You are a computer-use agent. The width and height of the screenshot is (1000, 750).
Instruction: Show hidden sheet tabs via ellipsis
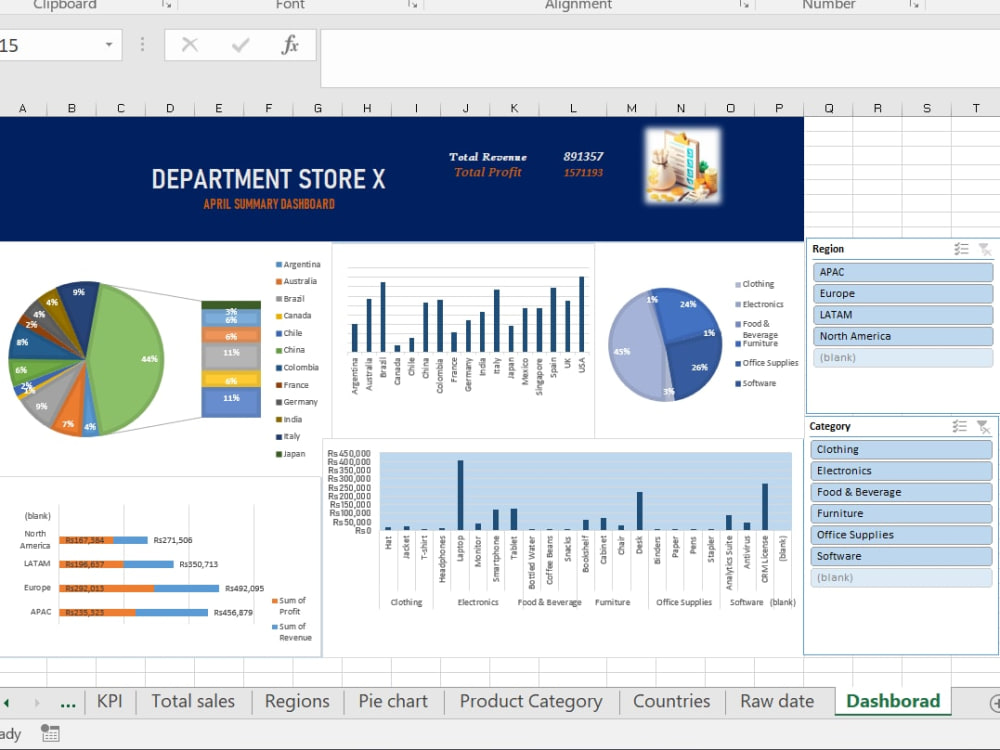pos(68,703)
